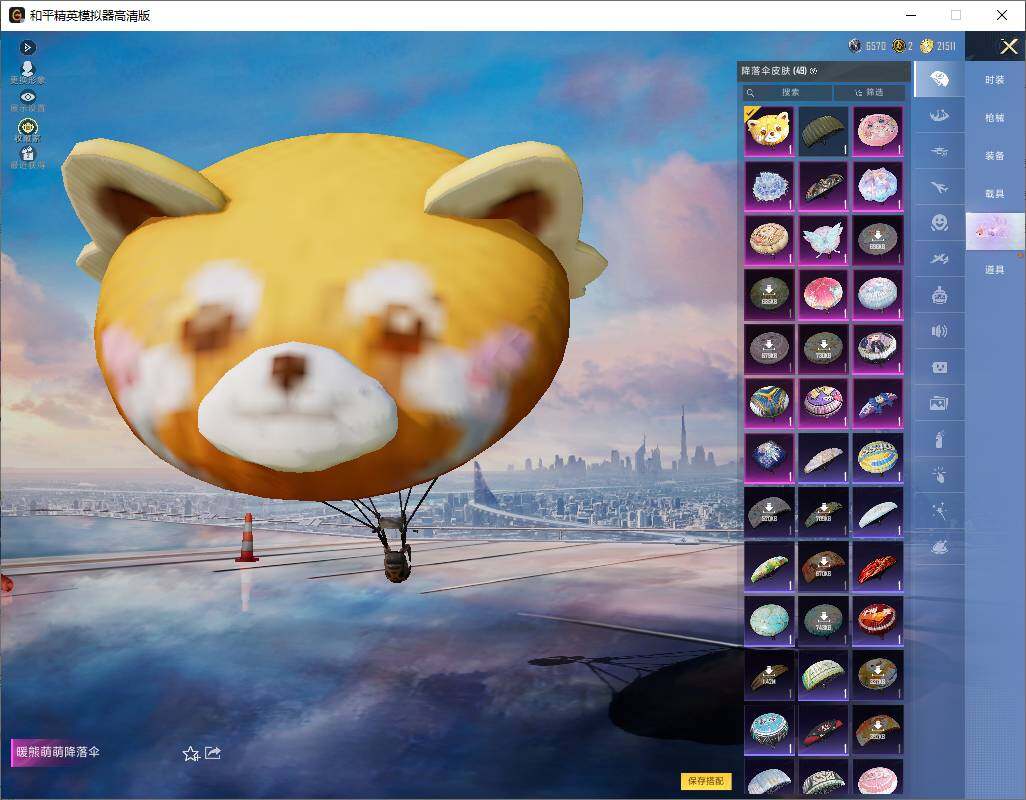Collapse the left panel with arrow icon
Image resolution: width=1026 pixels, height=800 pixels.
(27, 47)
